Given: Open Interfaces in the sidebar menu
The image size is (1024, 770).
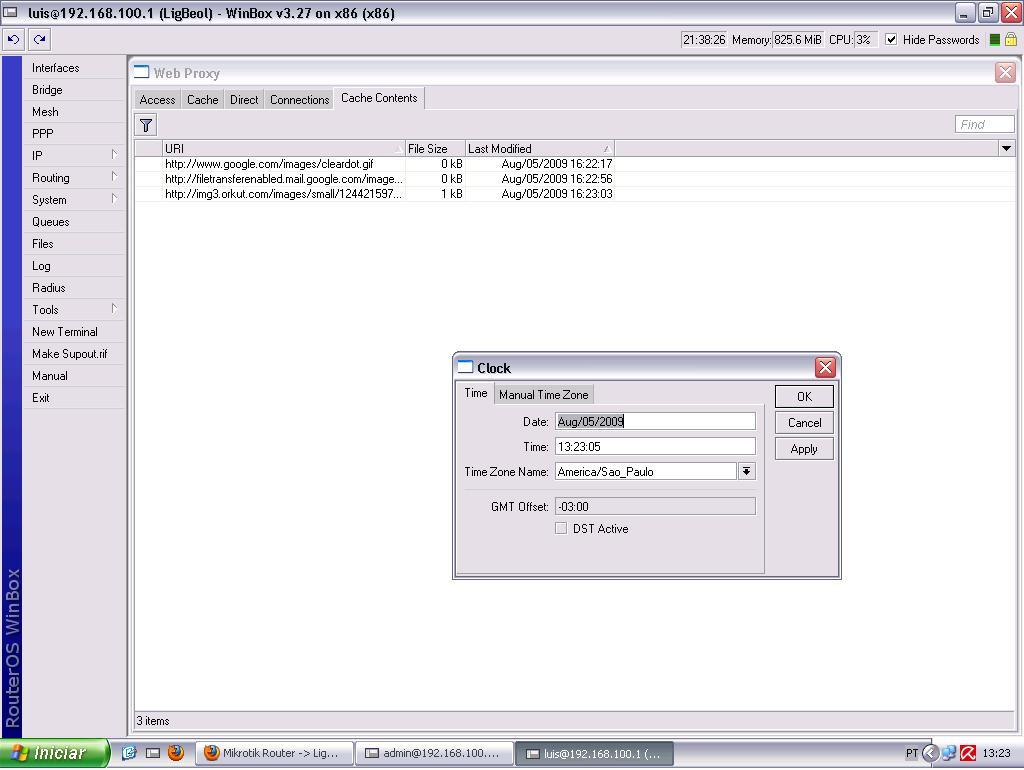Looking at the screenshot, I should pyautogui.click(x=73, y=68).
